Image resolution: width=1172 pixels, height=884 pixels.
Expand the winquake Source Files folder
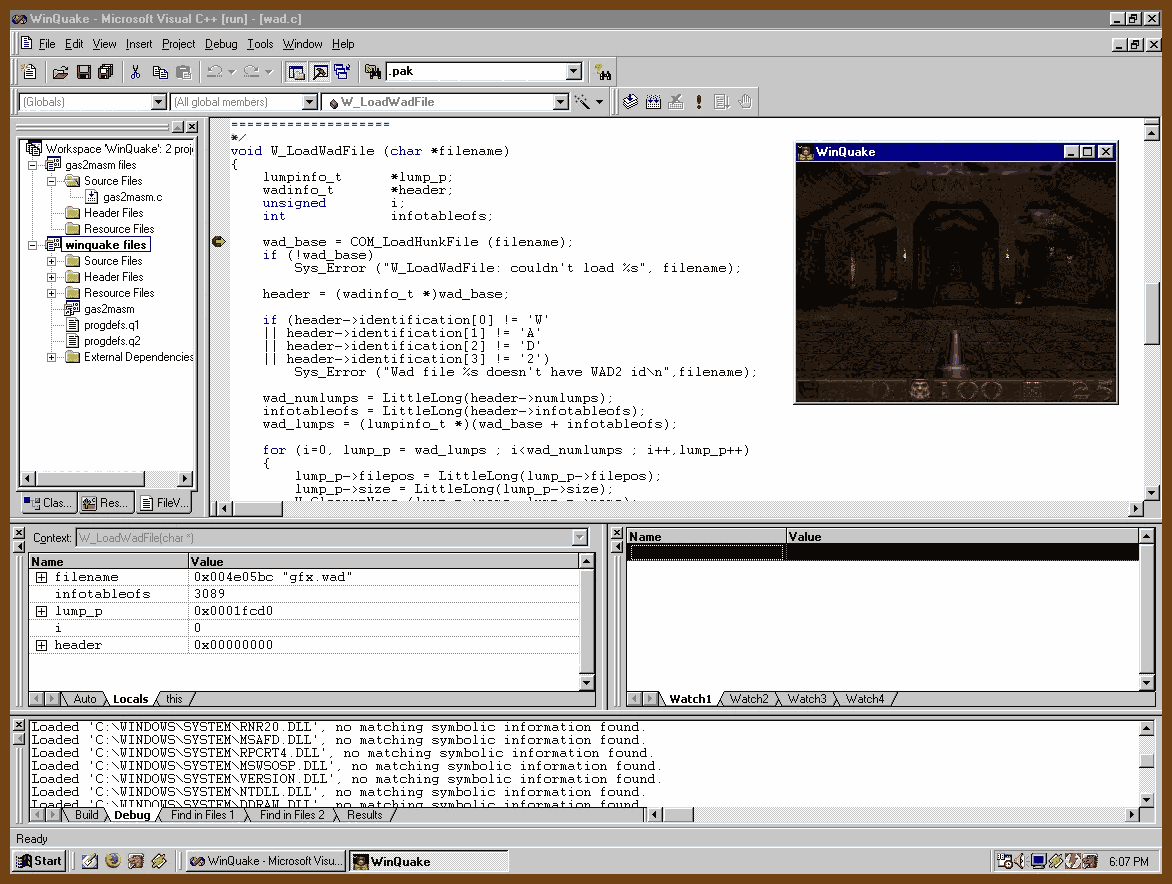coord(52,261)
